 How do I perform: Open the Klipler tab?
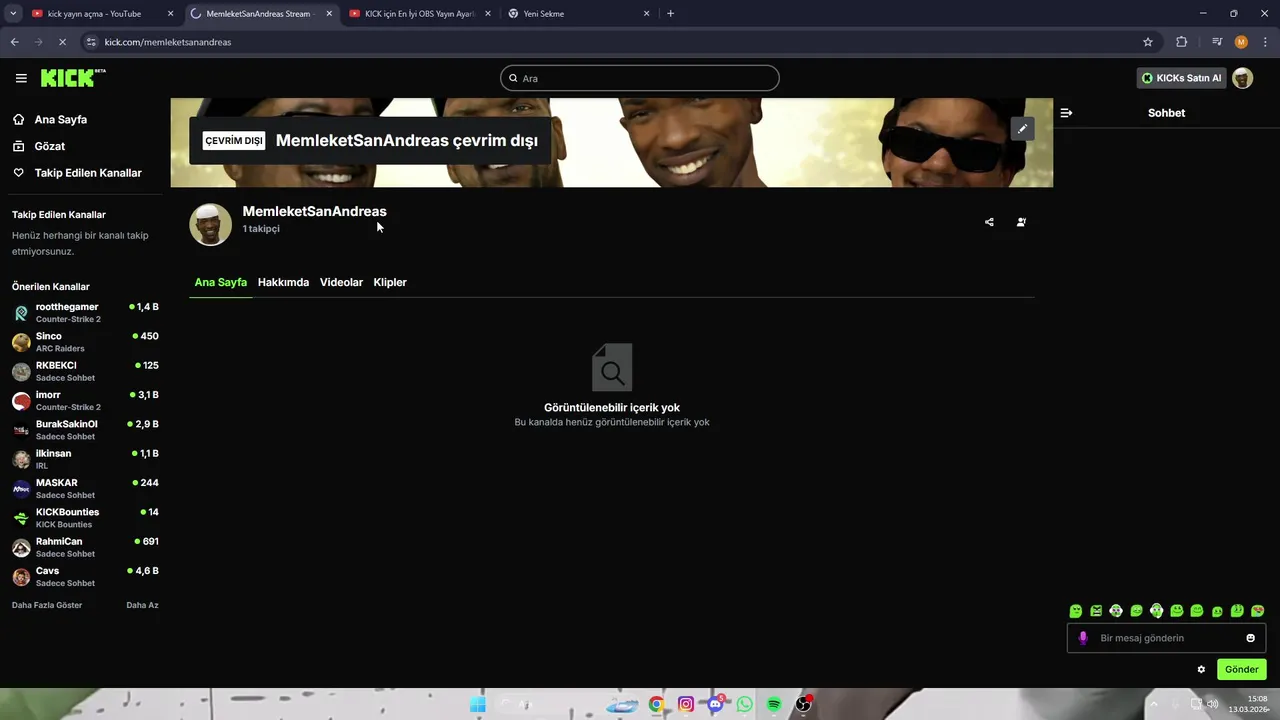coord(390,282)
